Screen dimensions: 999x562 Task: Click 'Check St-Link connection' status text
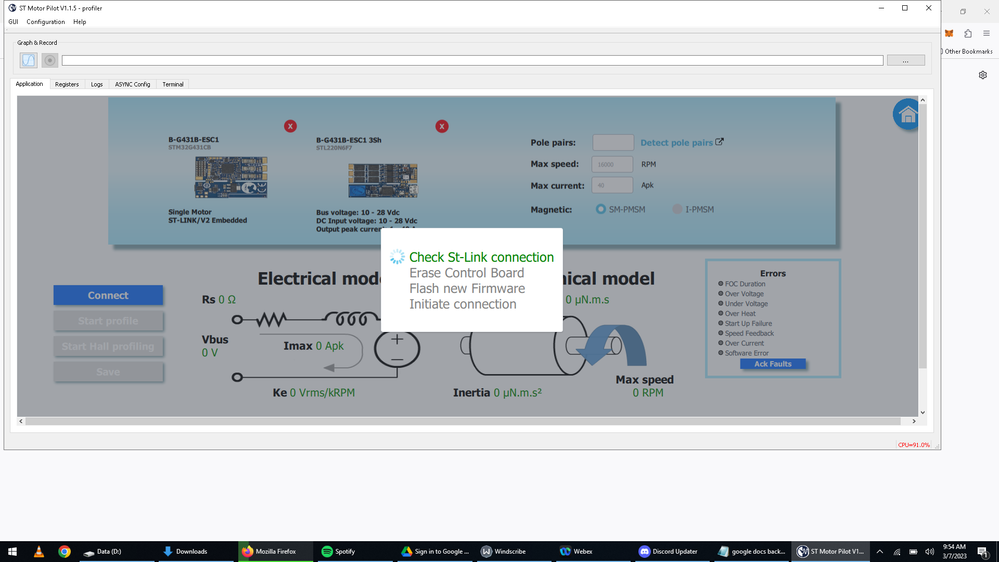[481, 257]
